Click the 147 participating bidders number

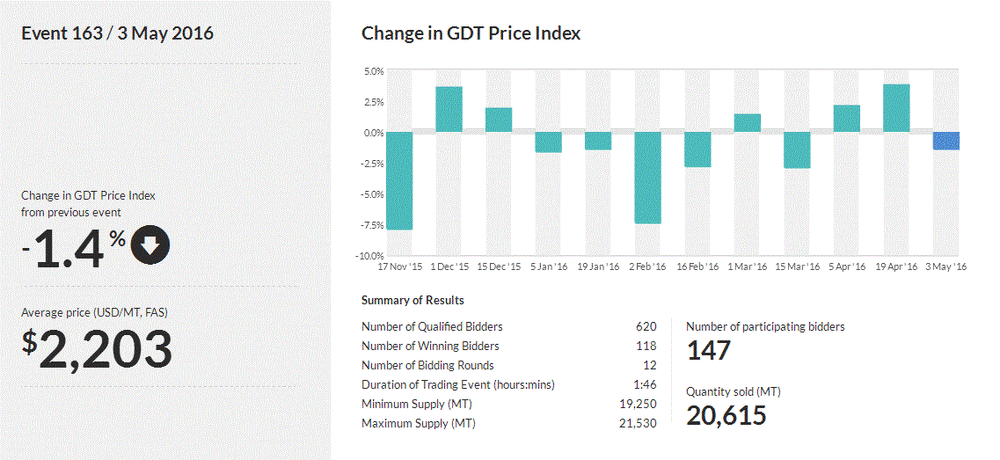[x=710, y=351]
